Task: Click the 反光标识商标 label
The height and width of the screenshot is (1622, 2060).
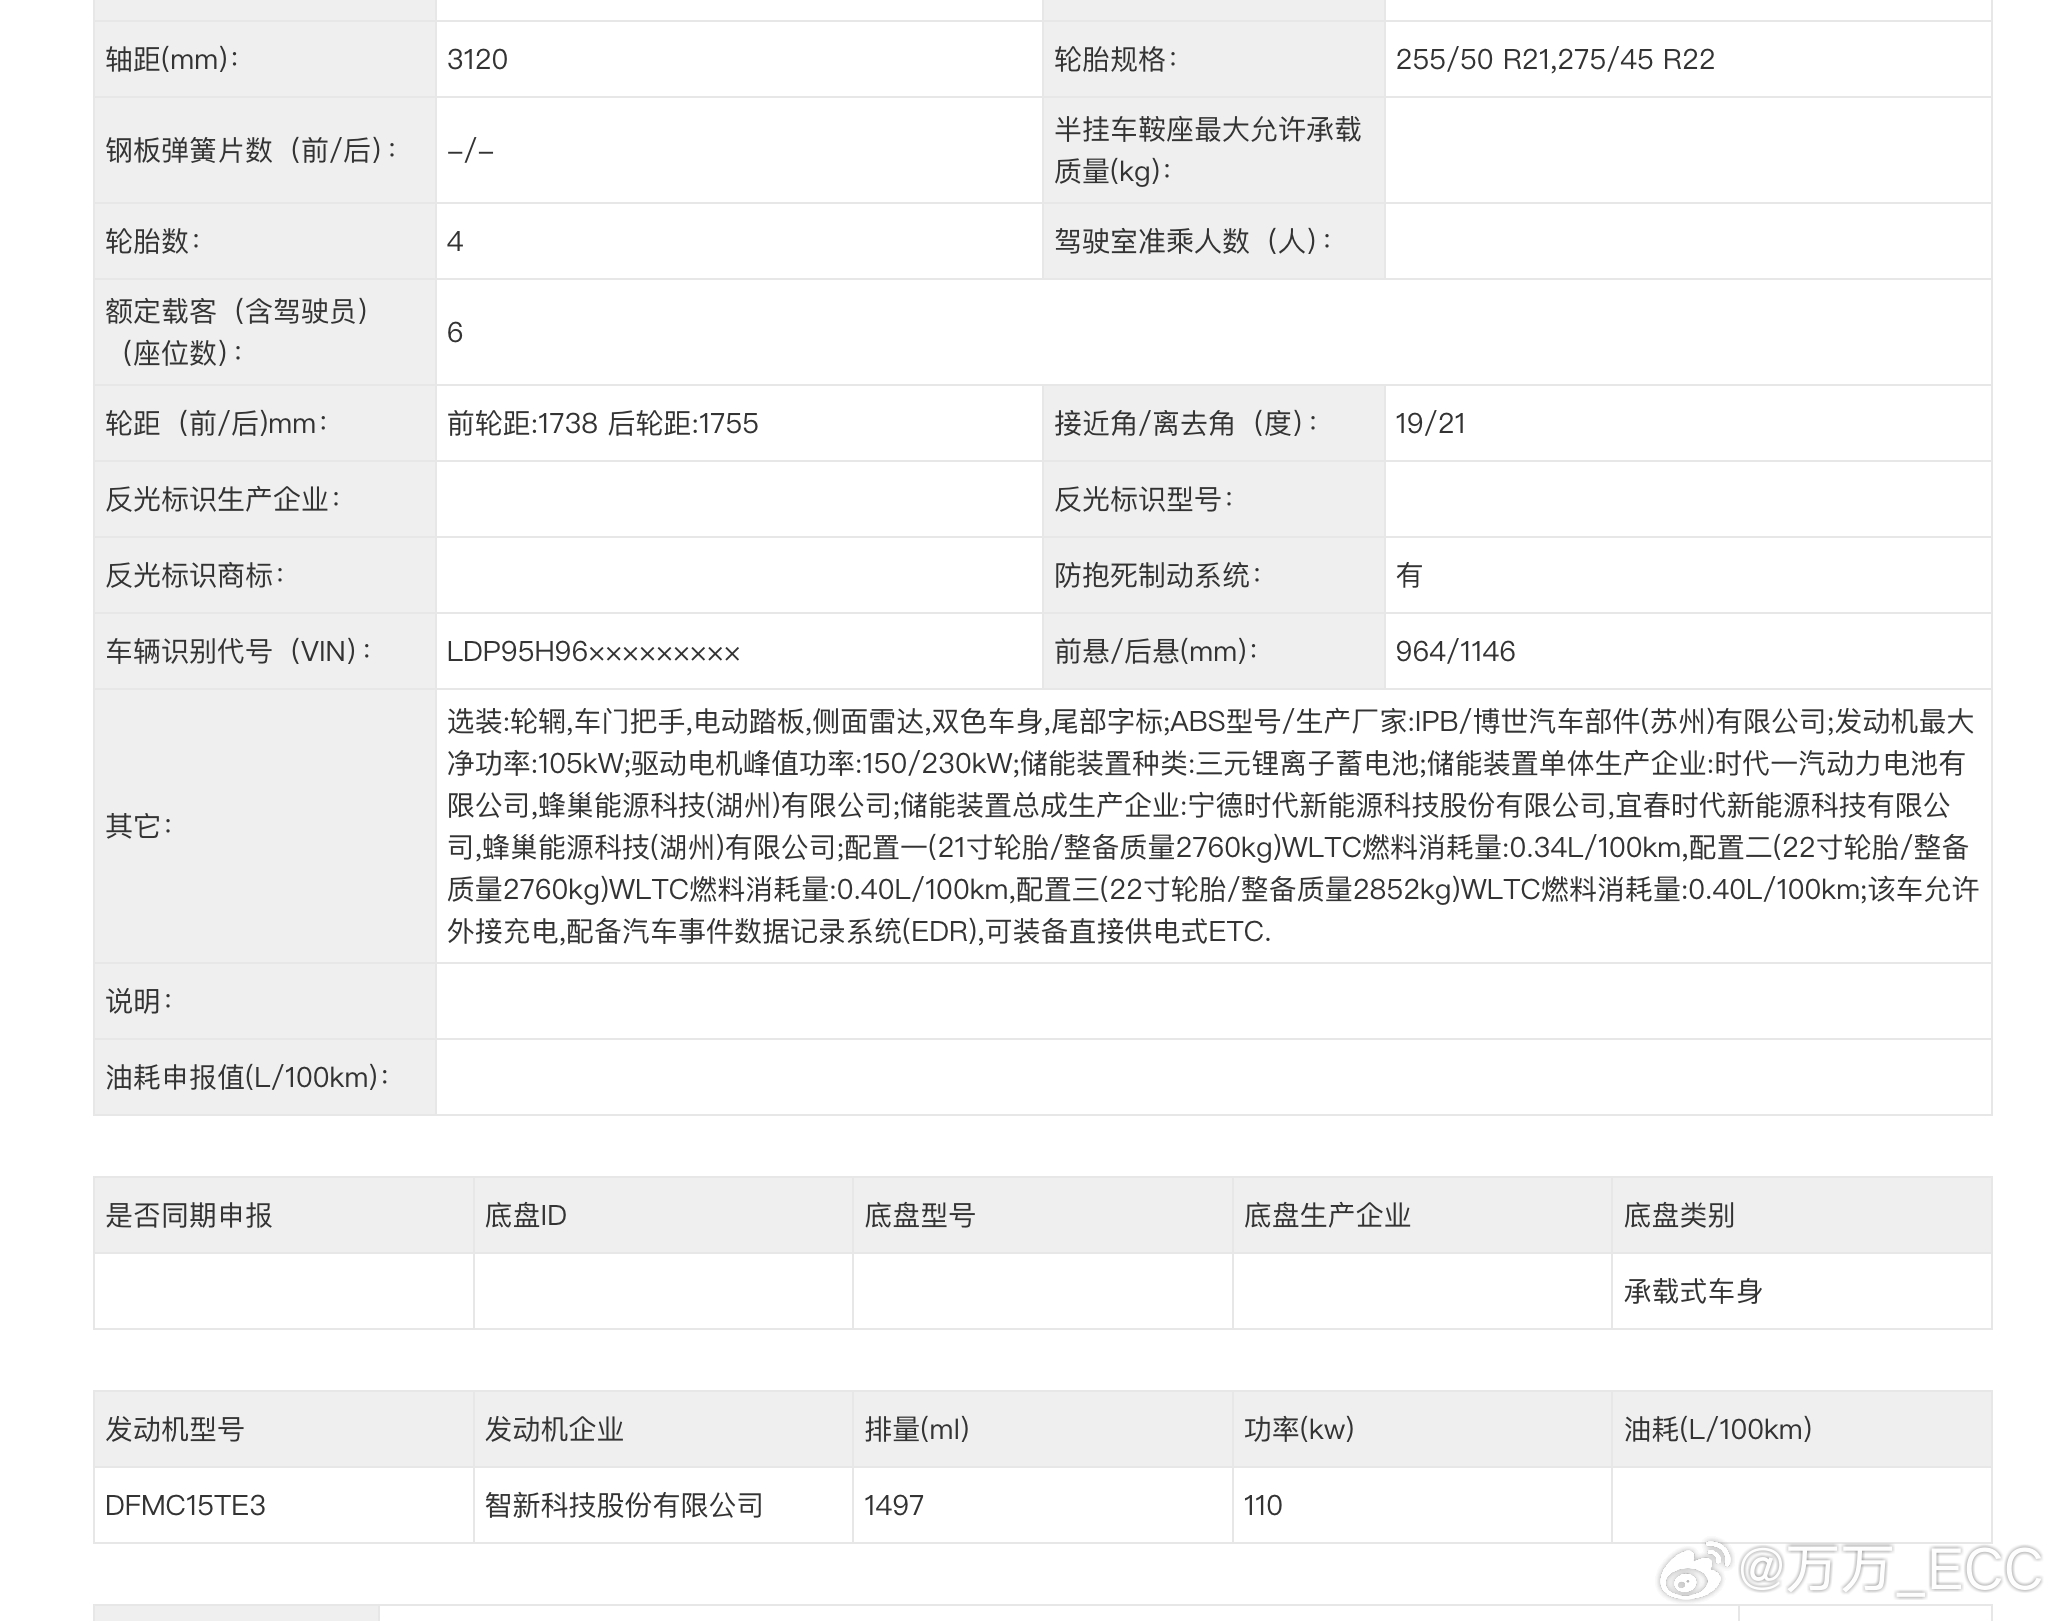Action: pyautogui.click(x=195, y=576)
